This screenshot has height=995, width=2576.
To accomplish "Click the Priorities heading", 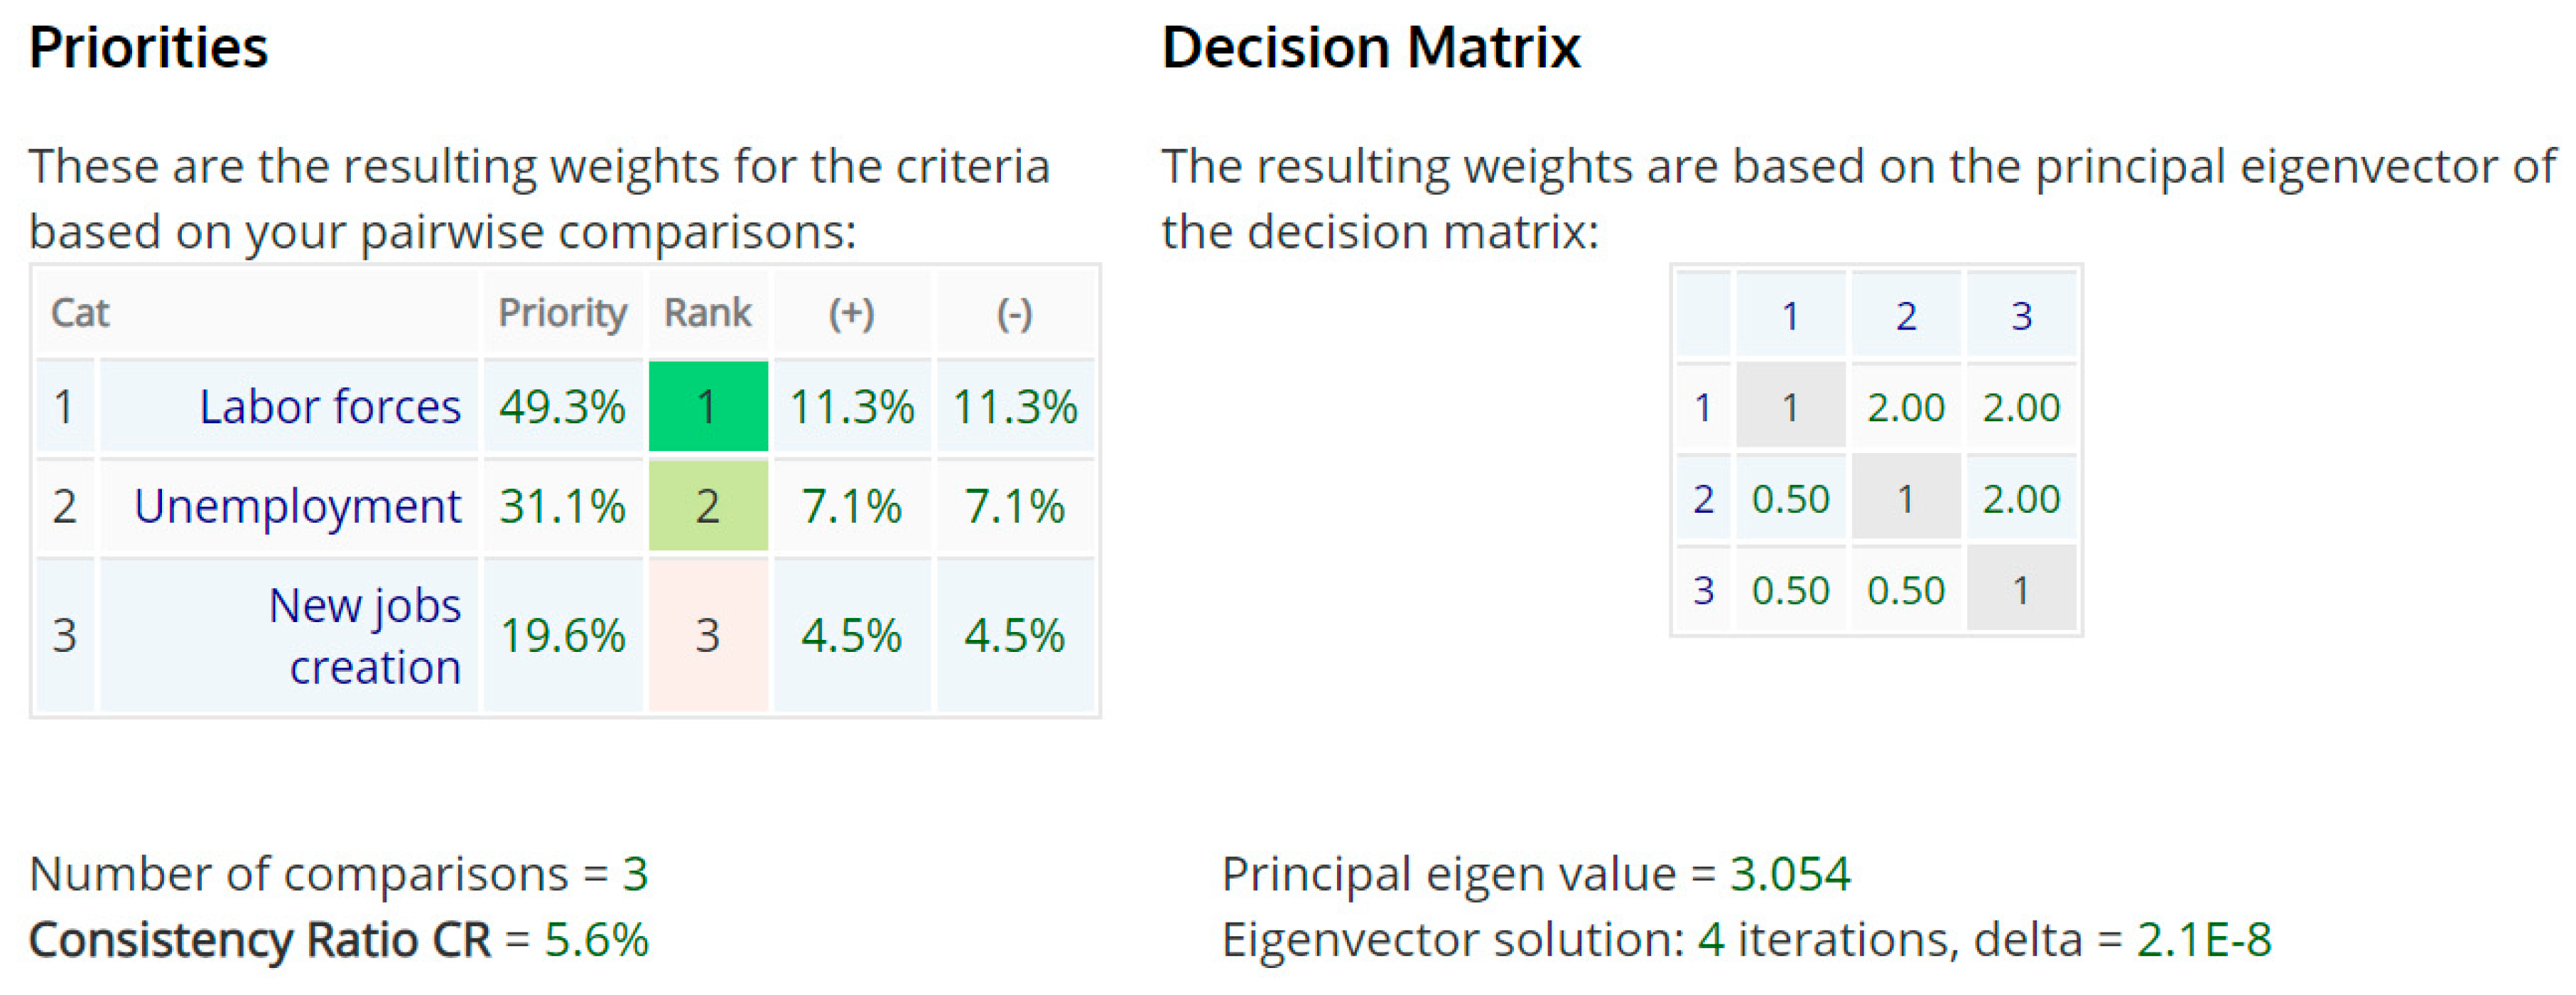I will tap(149, 47).
